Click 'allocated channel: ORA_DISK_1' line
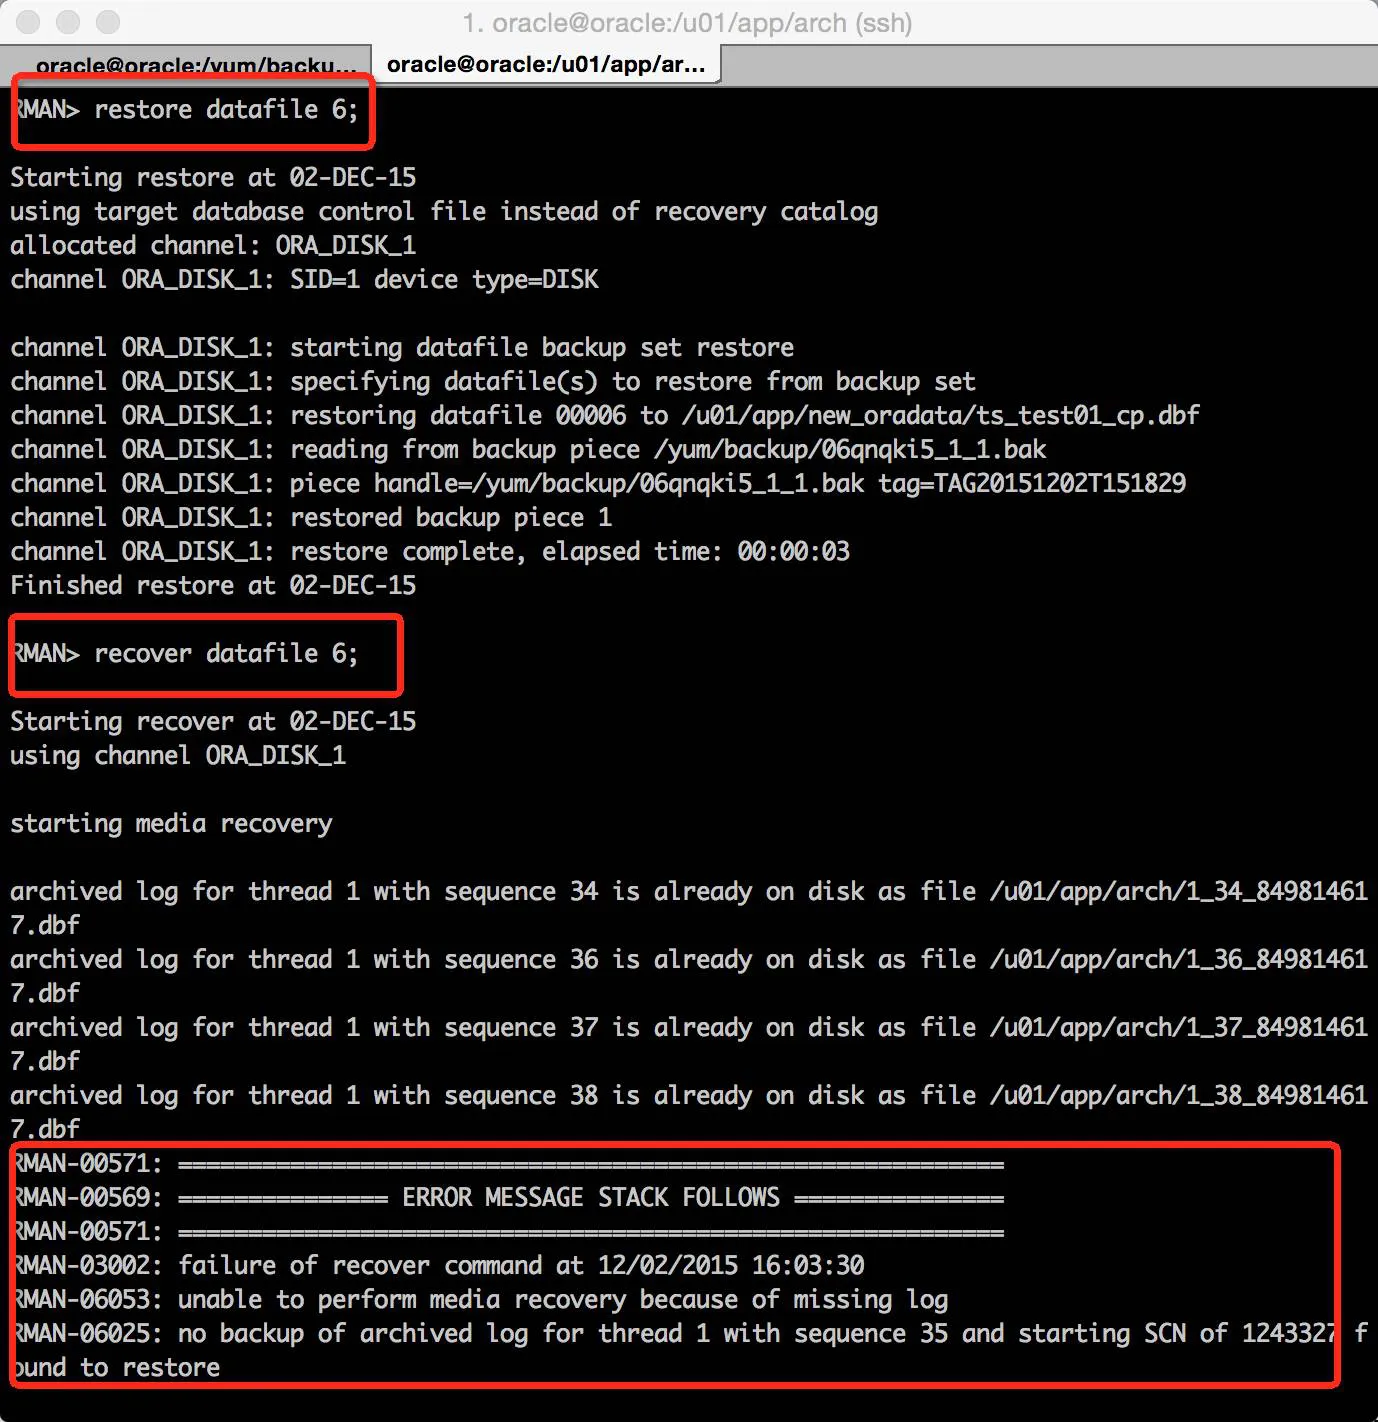This screenshot has height=1422, width=1378. (x=213, y=246)
